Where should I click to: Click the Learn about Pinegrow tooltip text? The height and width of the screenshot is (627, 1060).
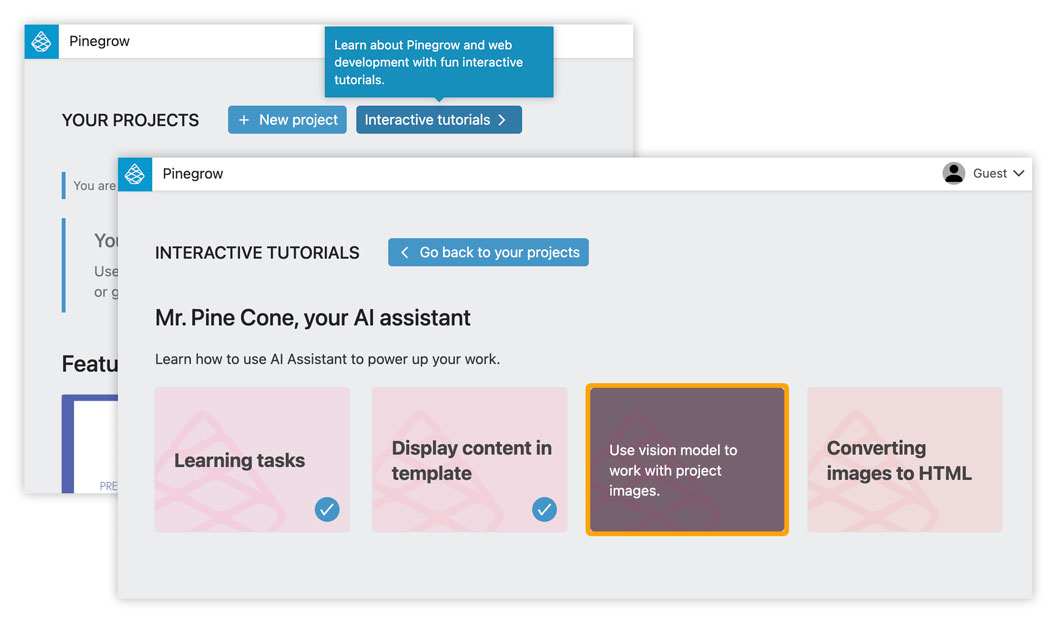click(429, 62)
